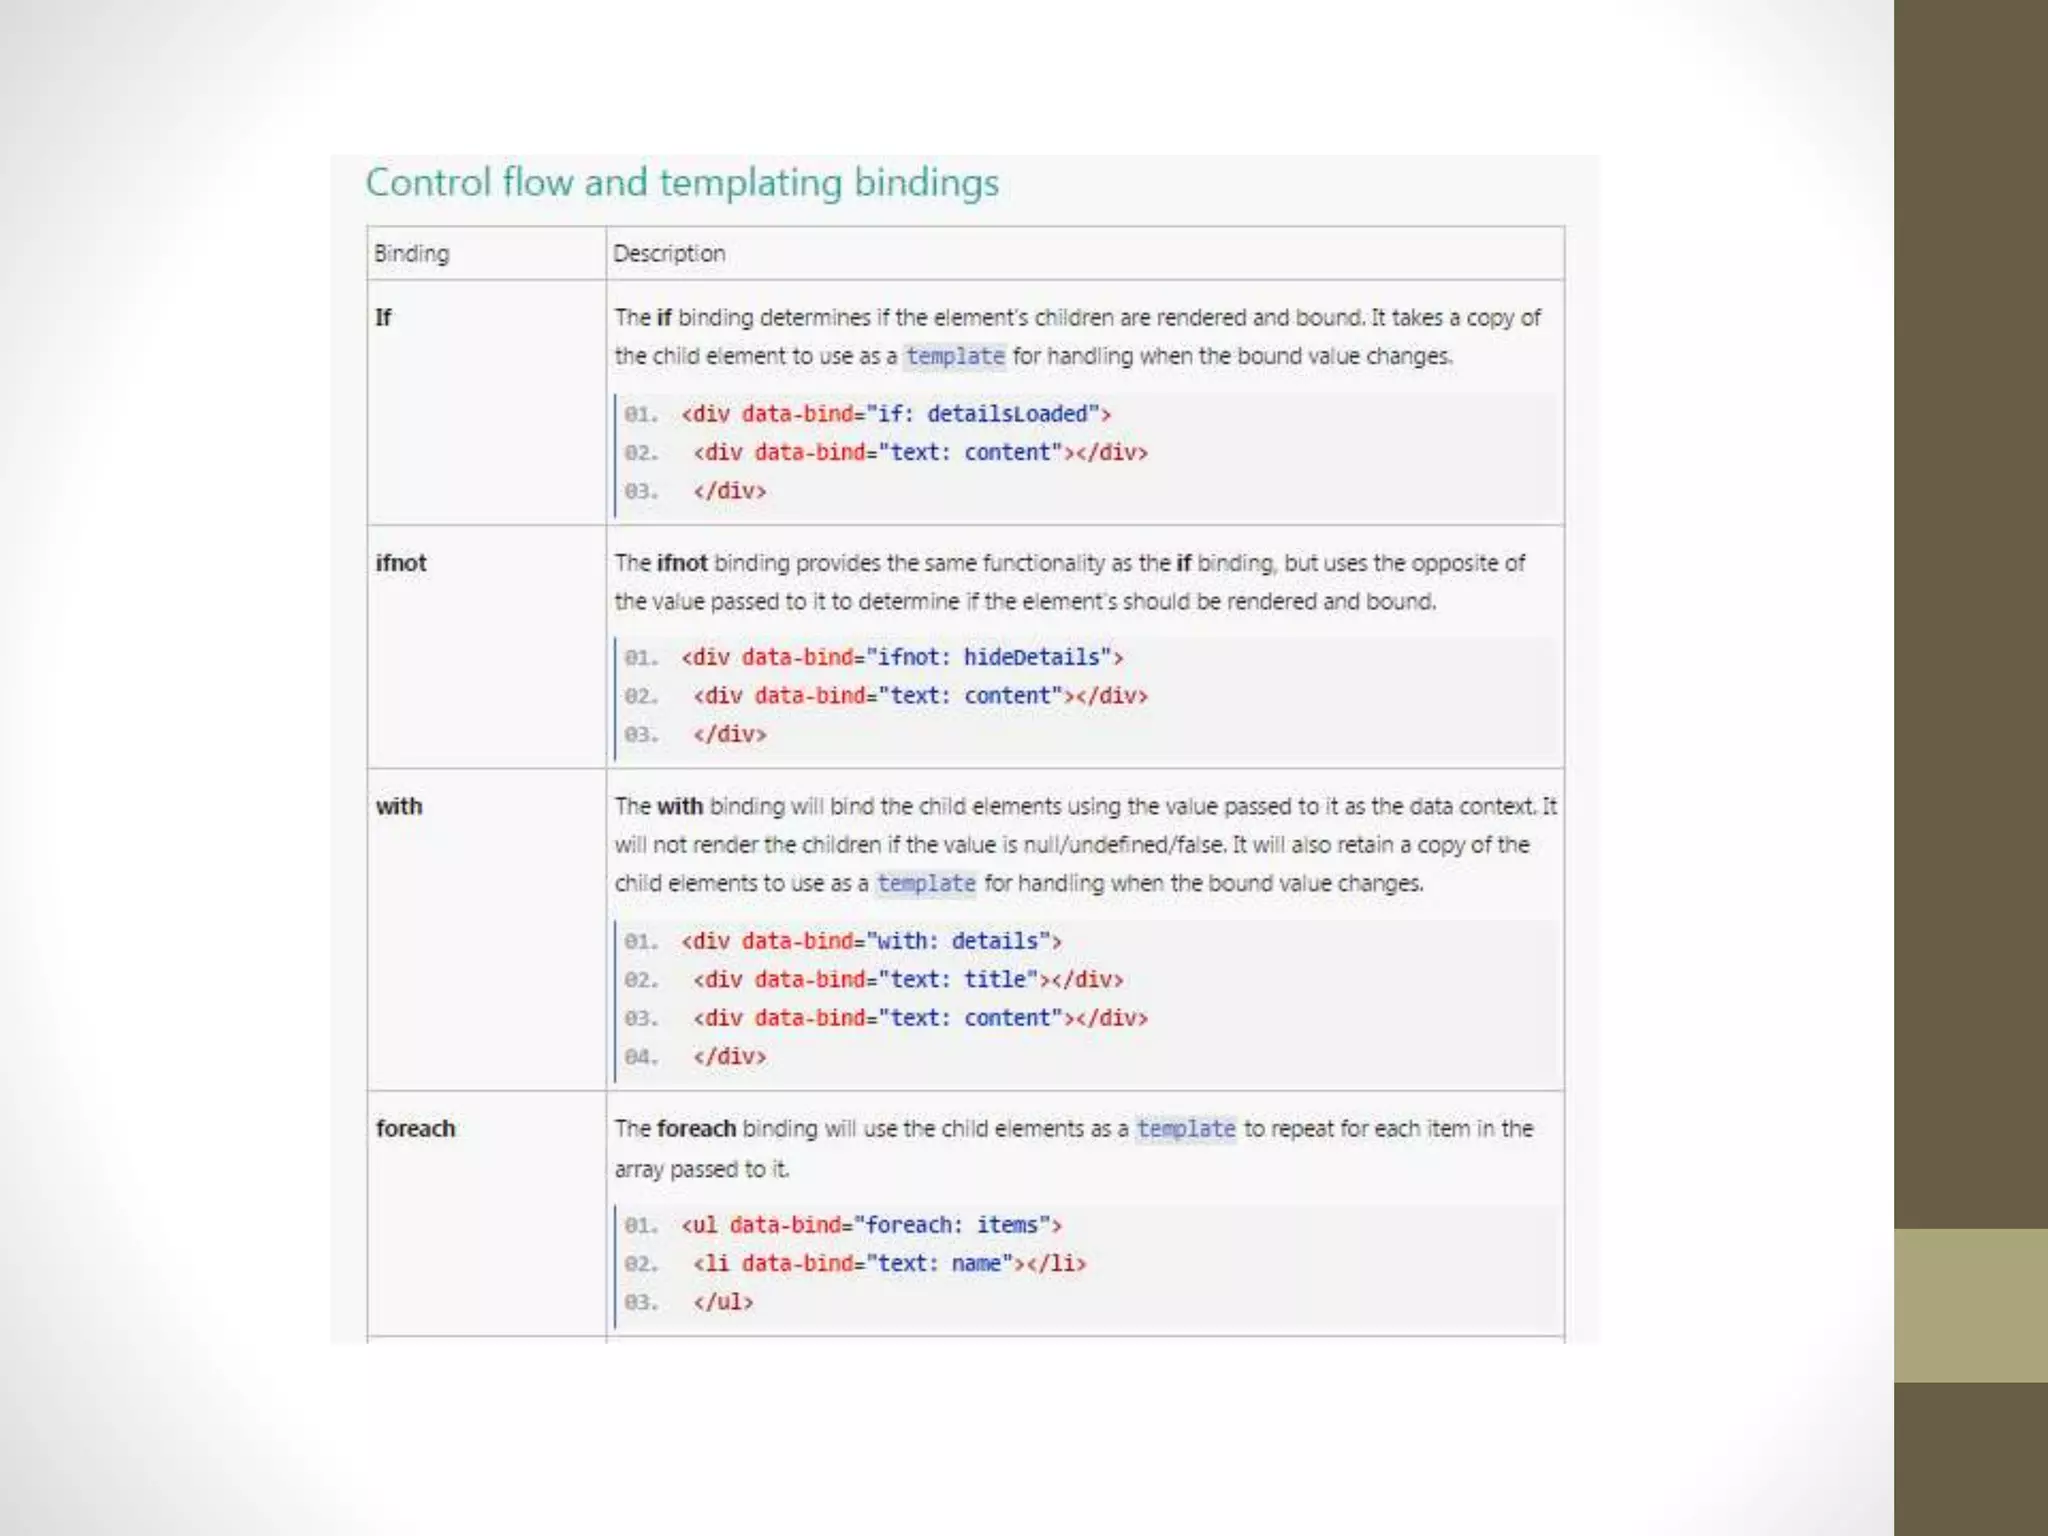Click the If binding name cell
The width and height of the screenshot is (2048, 1536).
(x=383, y=318)
